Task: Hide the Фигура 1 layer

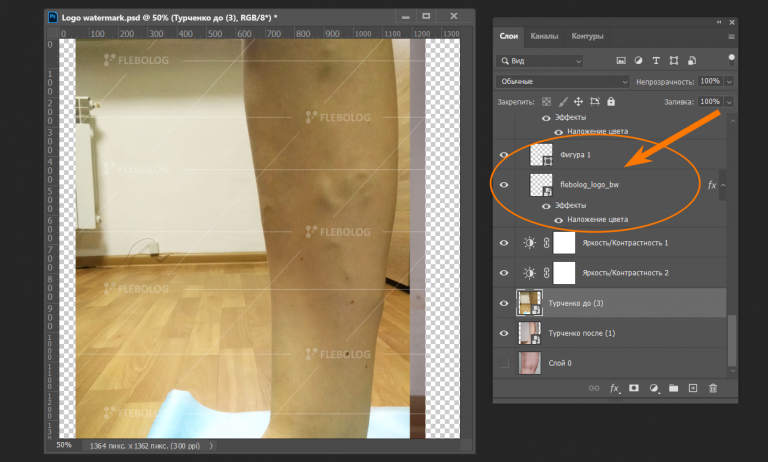Action: point(504,155)
